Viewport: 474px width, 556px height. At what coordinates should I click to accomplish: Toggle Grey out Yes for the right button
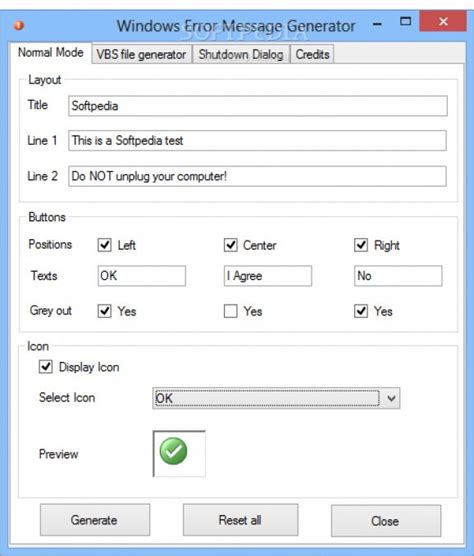point(361,311)
